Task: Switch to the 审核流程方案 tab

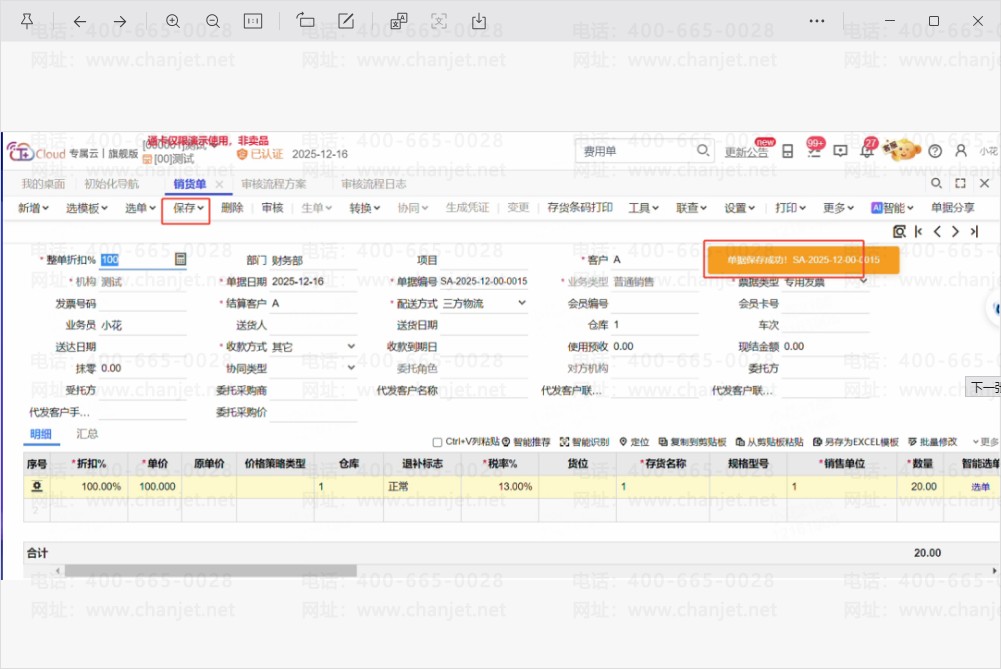Action: point(274,184)
